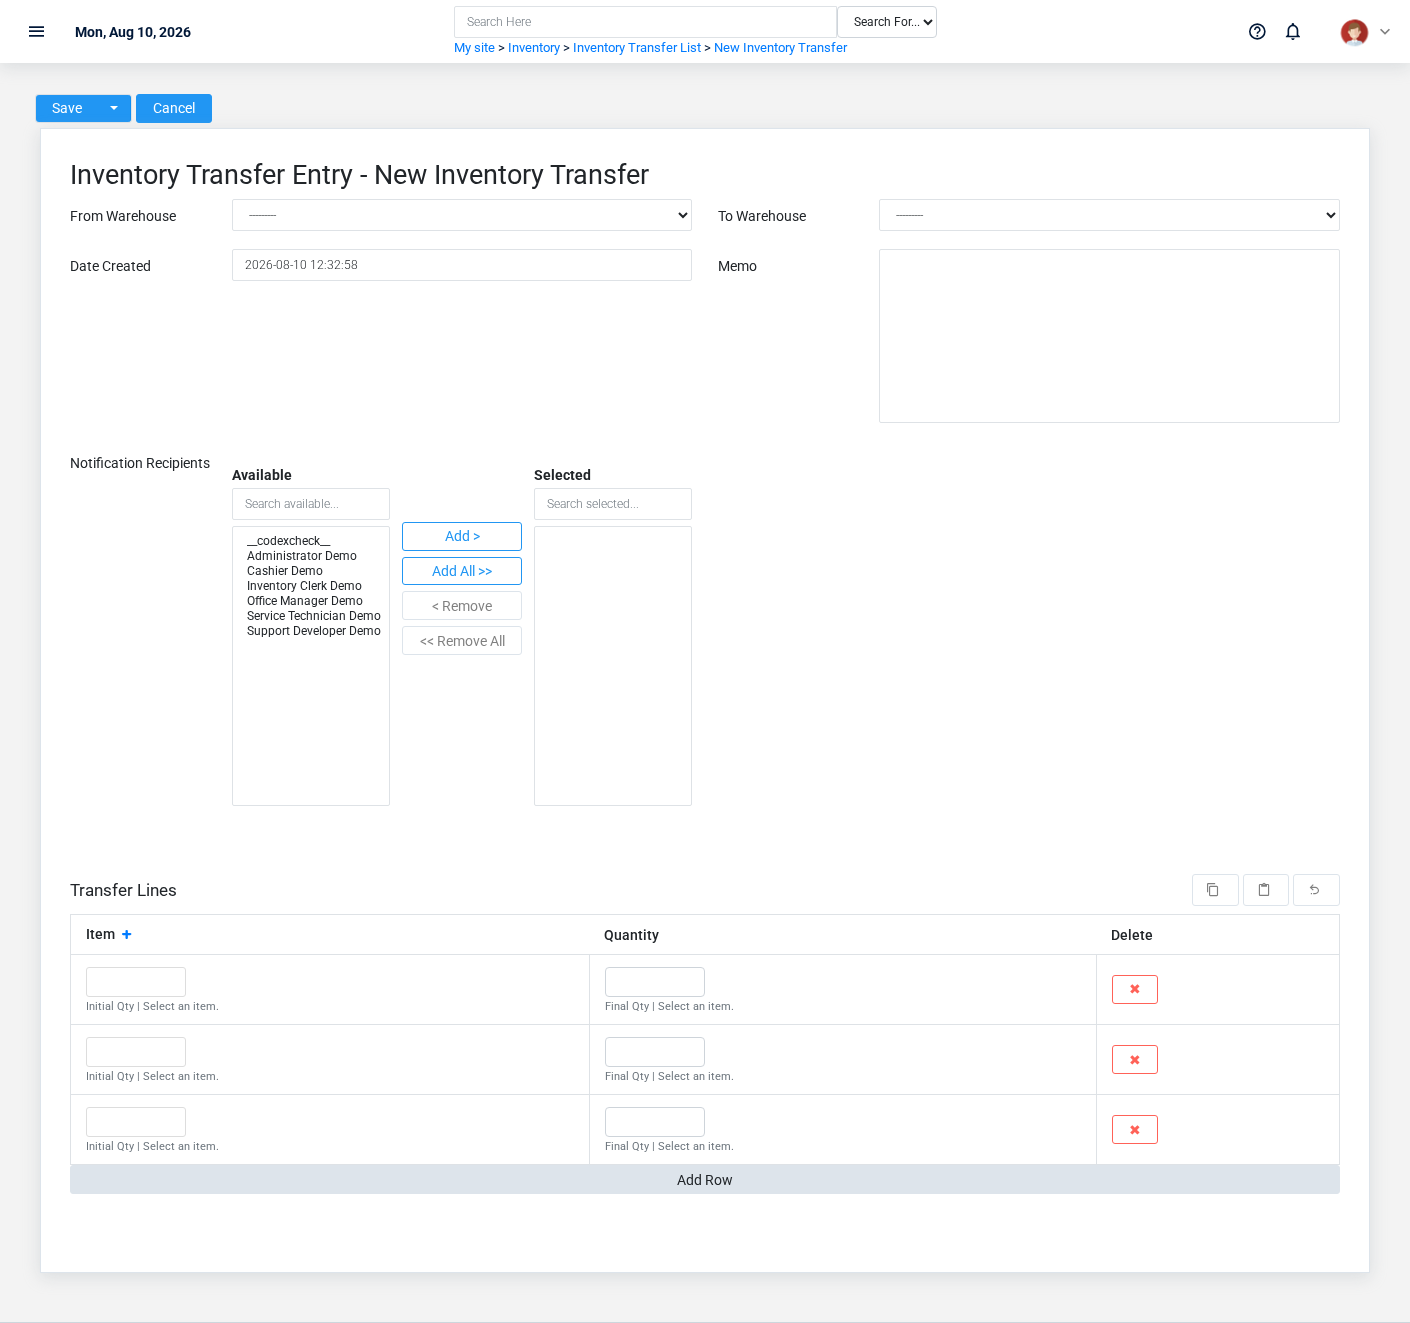Viewport: 1410px width, 1323px height.
Task: Click the Save button
Action: coord(67,108)
